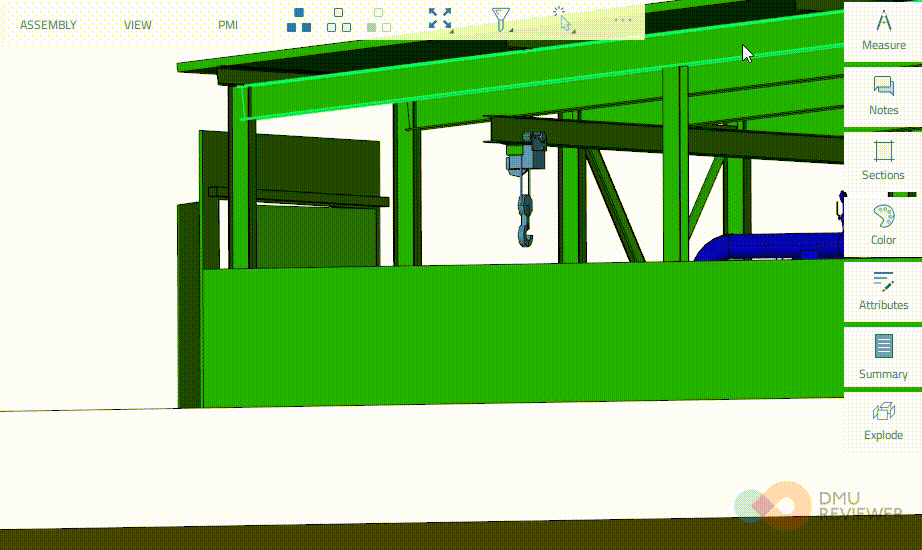The image size is (922, 550).
Task: Open the Attributes panel
Action: (x=883, y=291)
